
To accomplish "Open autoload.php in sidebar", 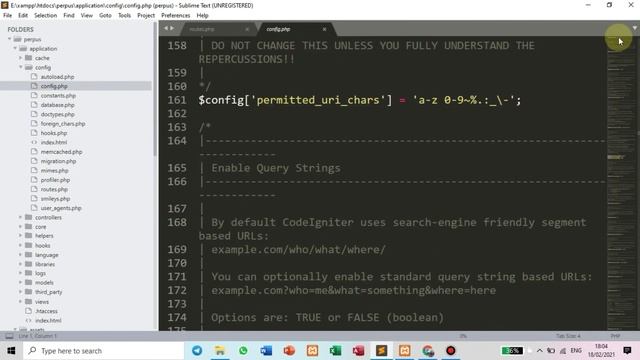I will coord(57,77).
